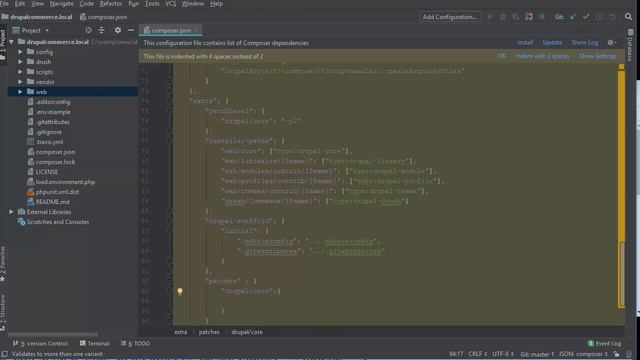Select the phpunit.xml.dist file

pos(57,192)
